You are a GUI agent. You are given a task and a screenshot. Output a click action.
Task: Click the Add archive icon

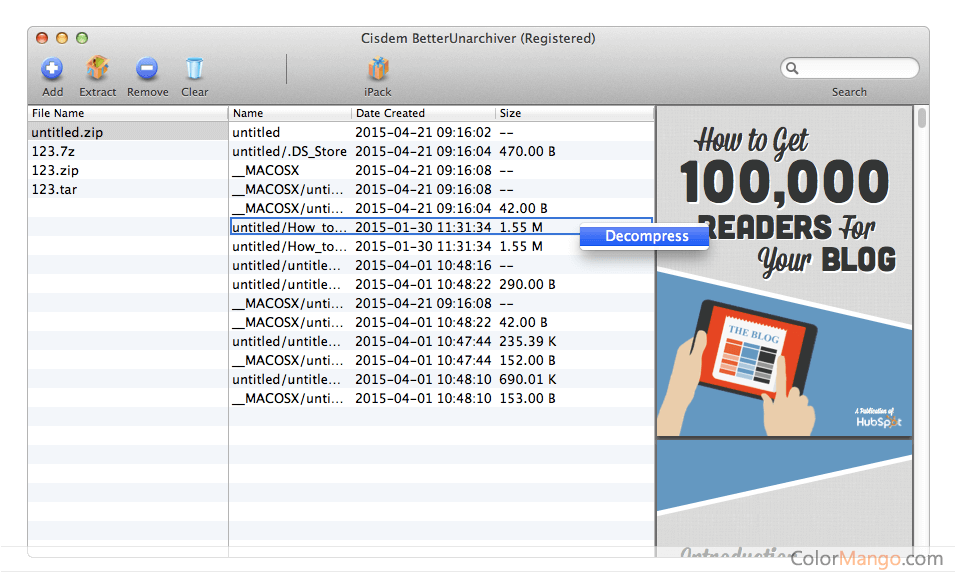[52, 69]
